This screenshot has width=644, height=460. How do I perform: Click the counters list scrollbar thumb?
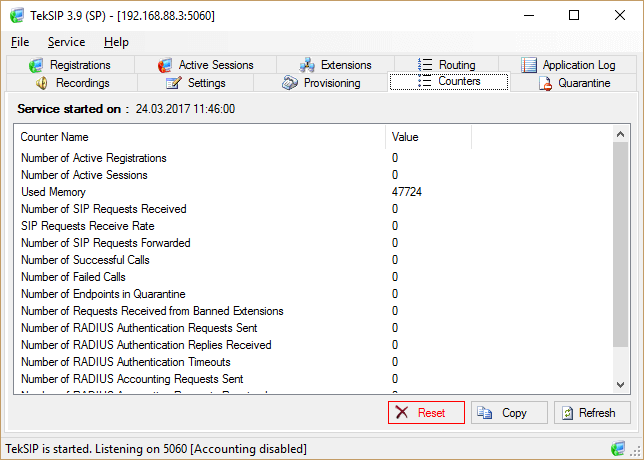coord(621,244)
